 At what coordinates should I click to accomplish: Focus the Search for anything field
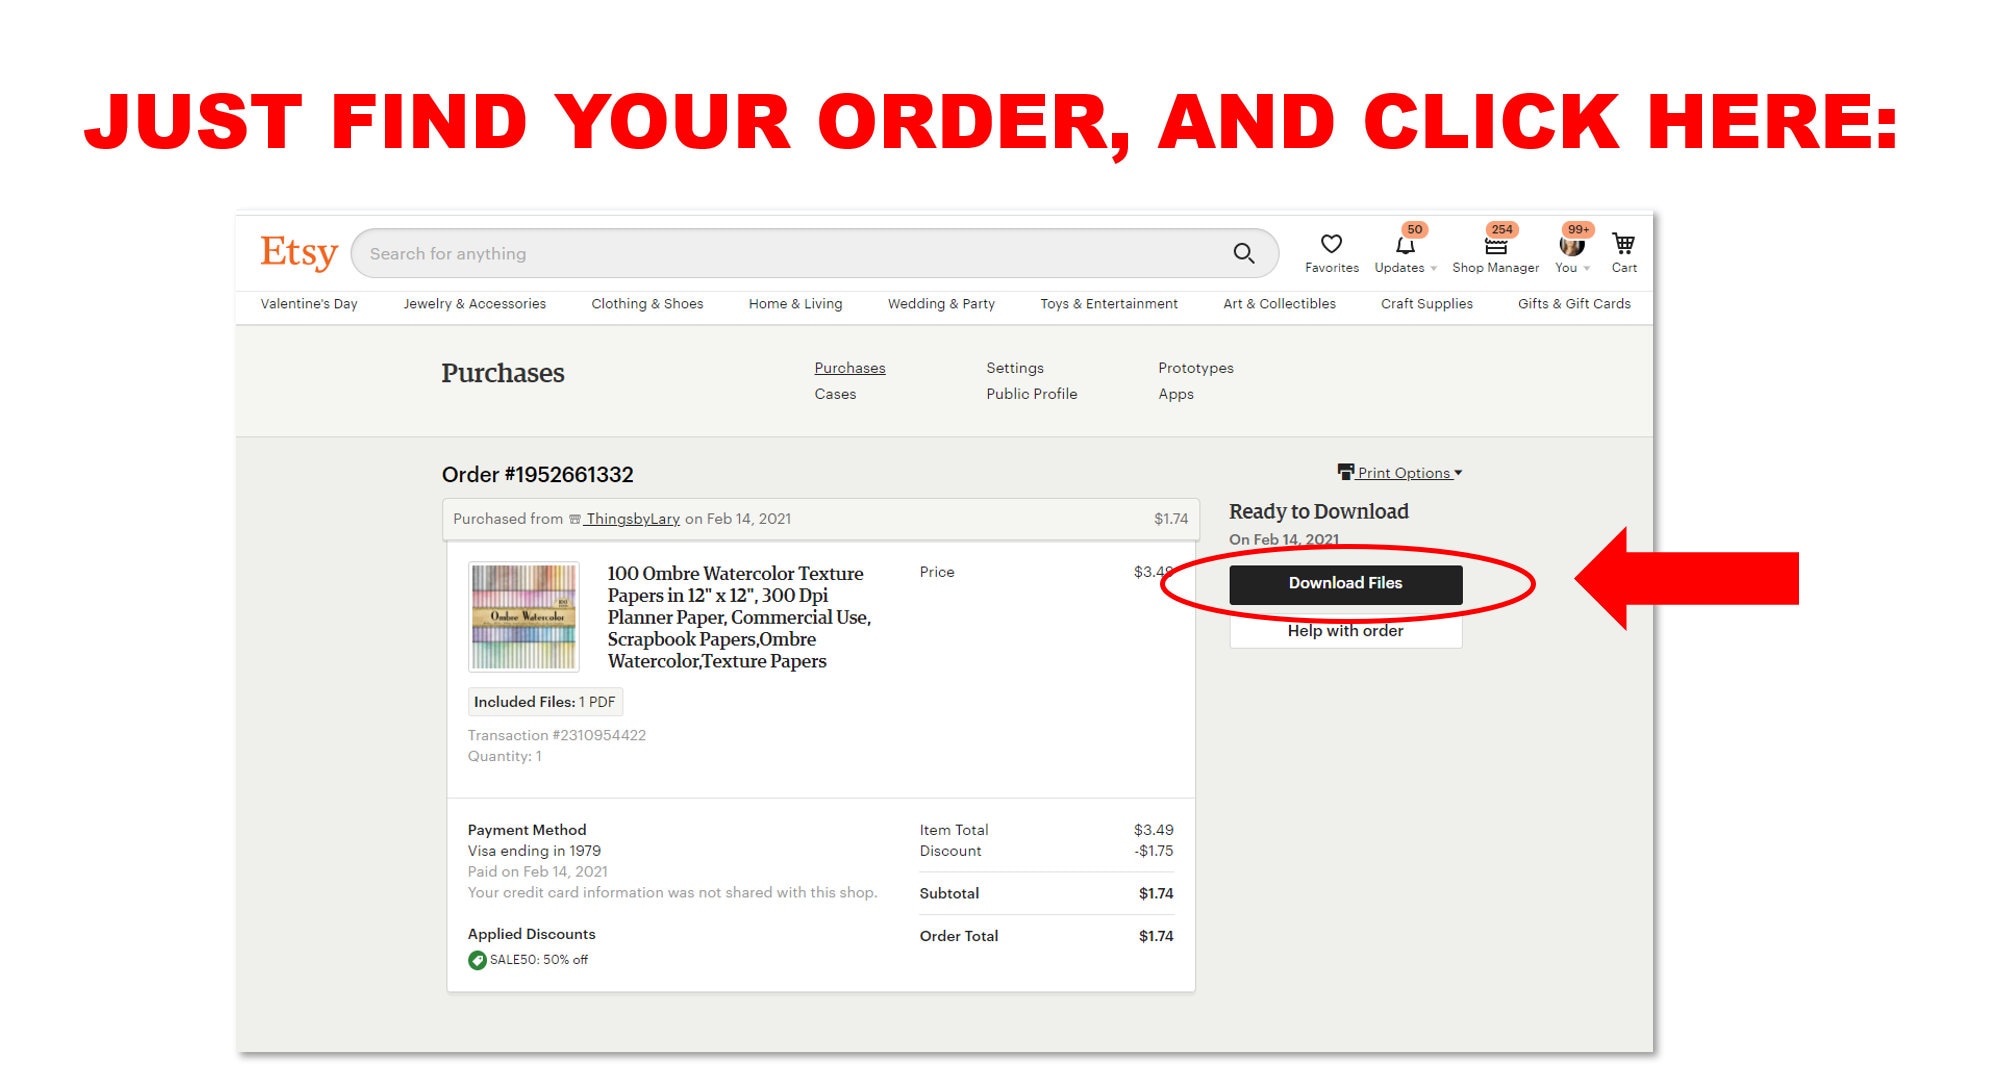[790, 254]
